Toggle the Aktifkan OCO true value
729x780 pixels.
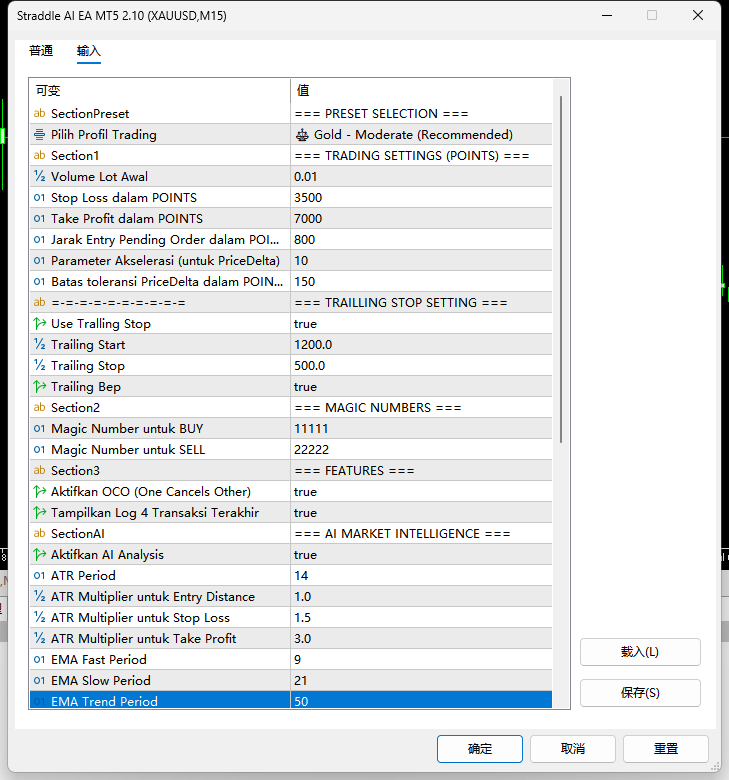(x=421, y=491)
